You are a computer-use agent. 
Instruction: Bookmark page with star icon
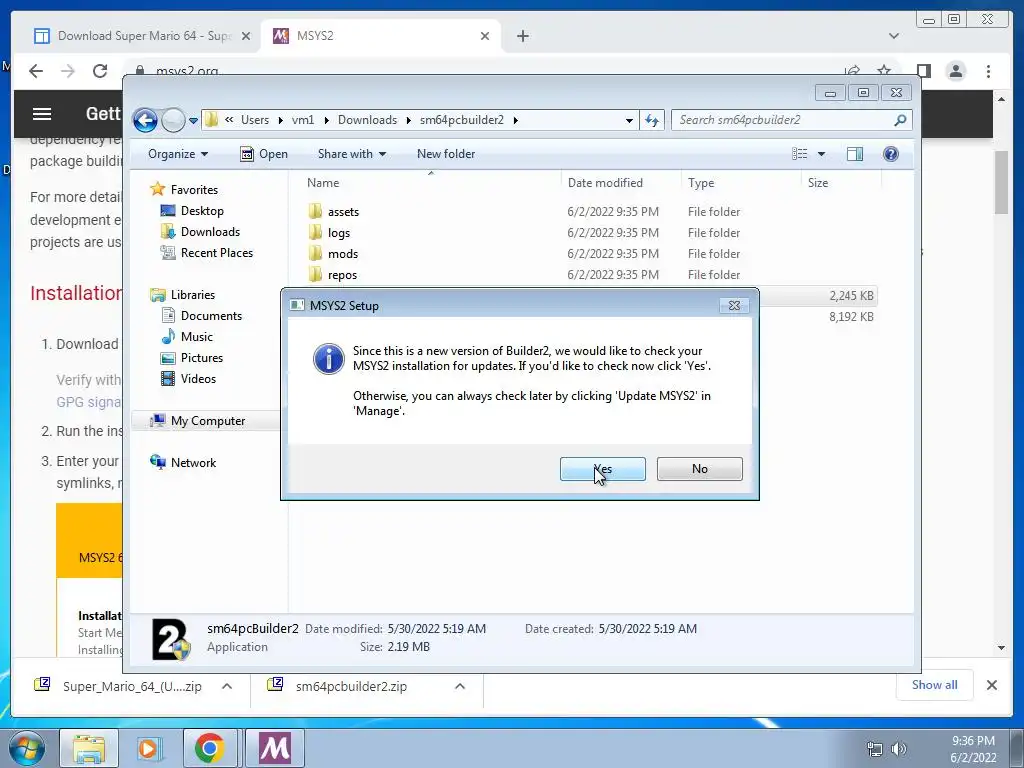click(x=884, y=71)
